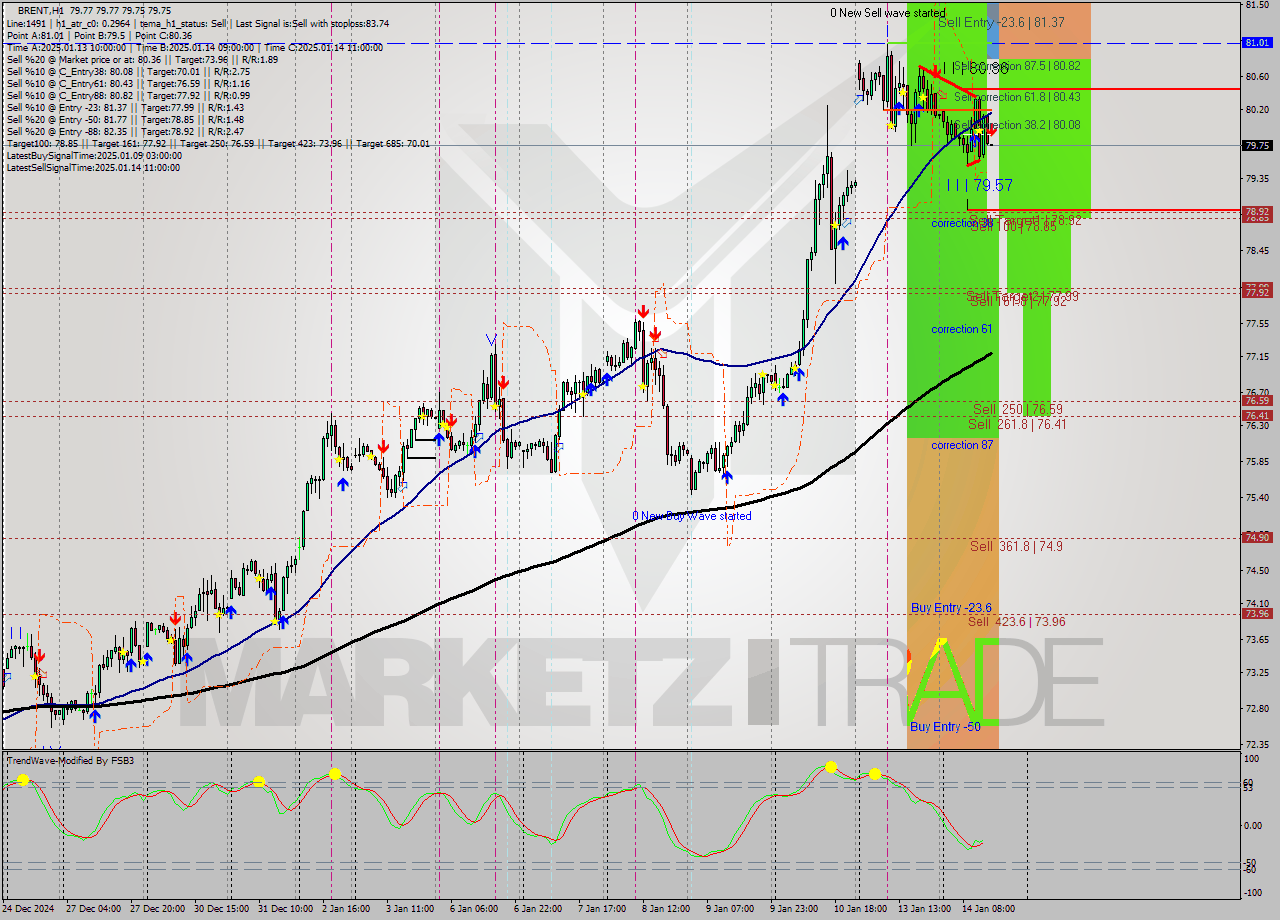Click the blue 81.01 price tag

(x=1257, y=43)
